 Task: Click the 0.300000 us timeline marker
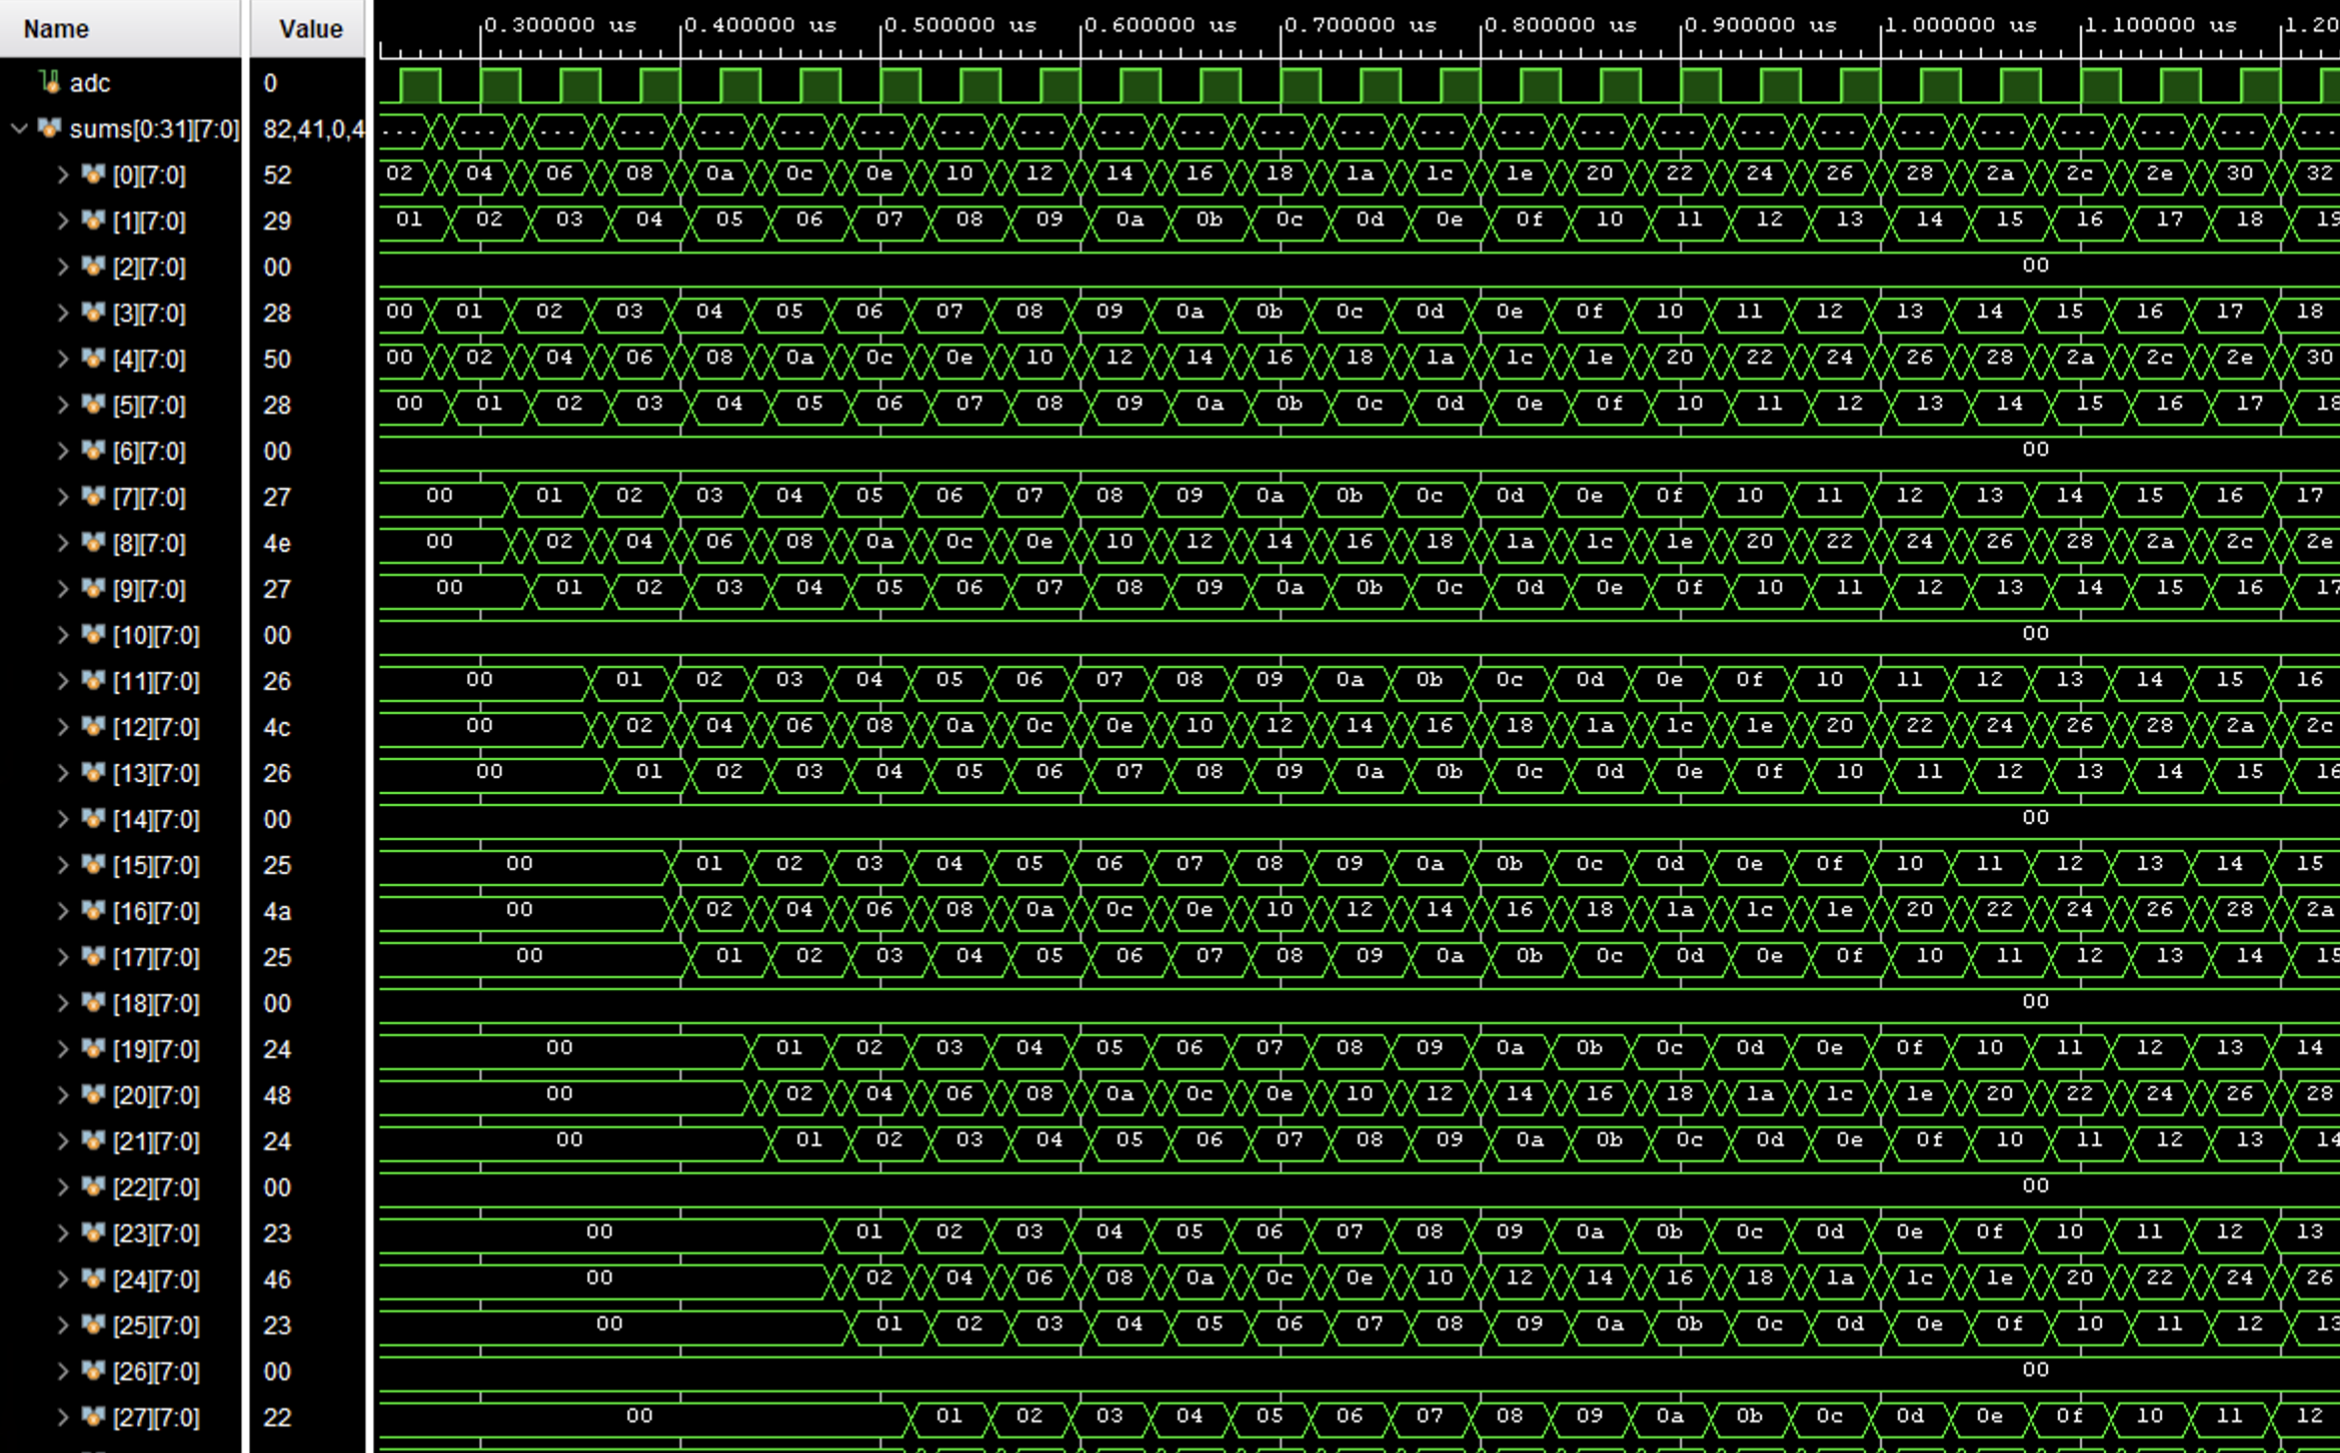[560, 25]
